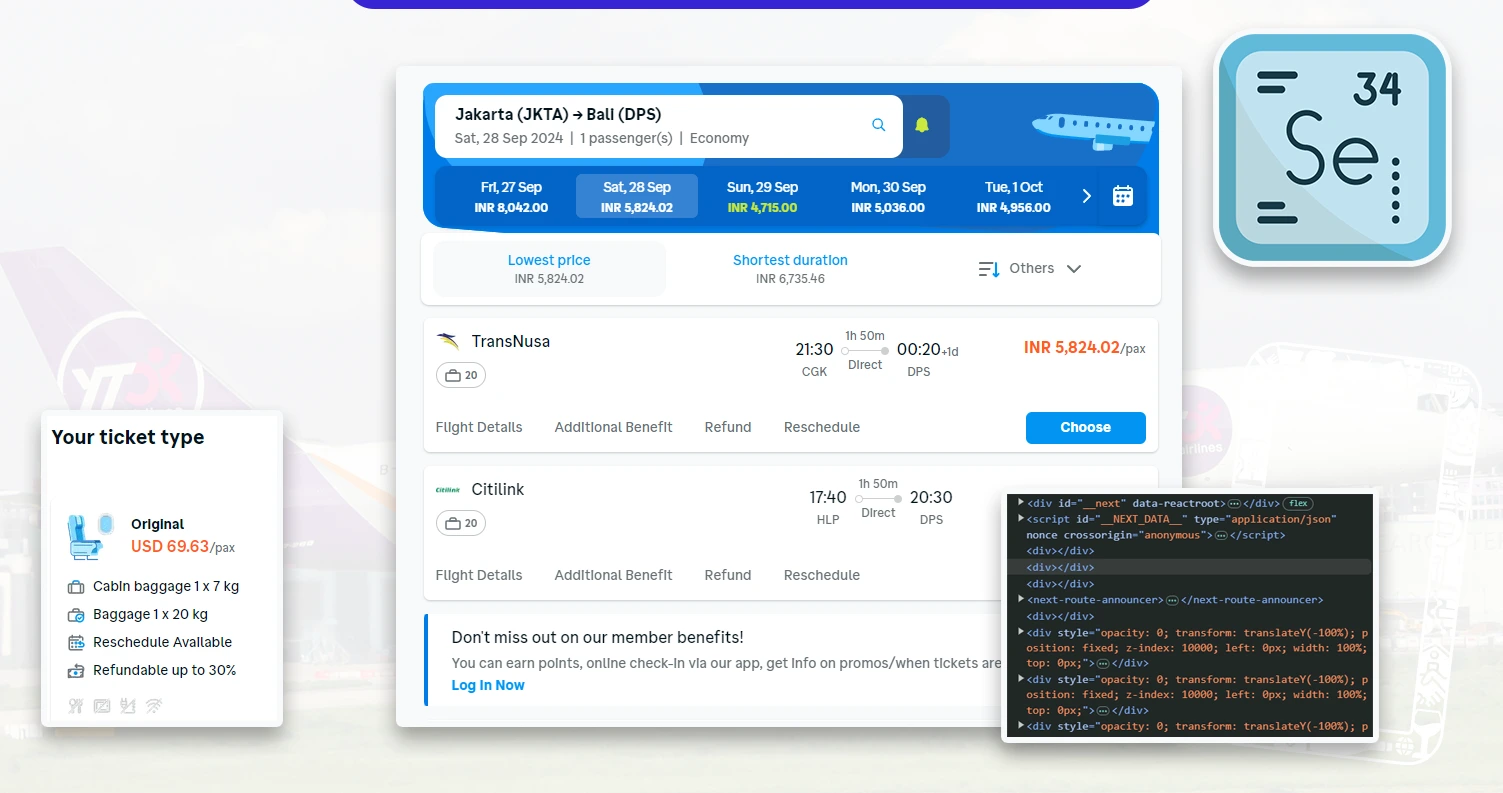
Task: Click the Log In Now link
Action: tap(488, 685)
